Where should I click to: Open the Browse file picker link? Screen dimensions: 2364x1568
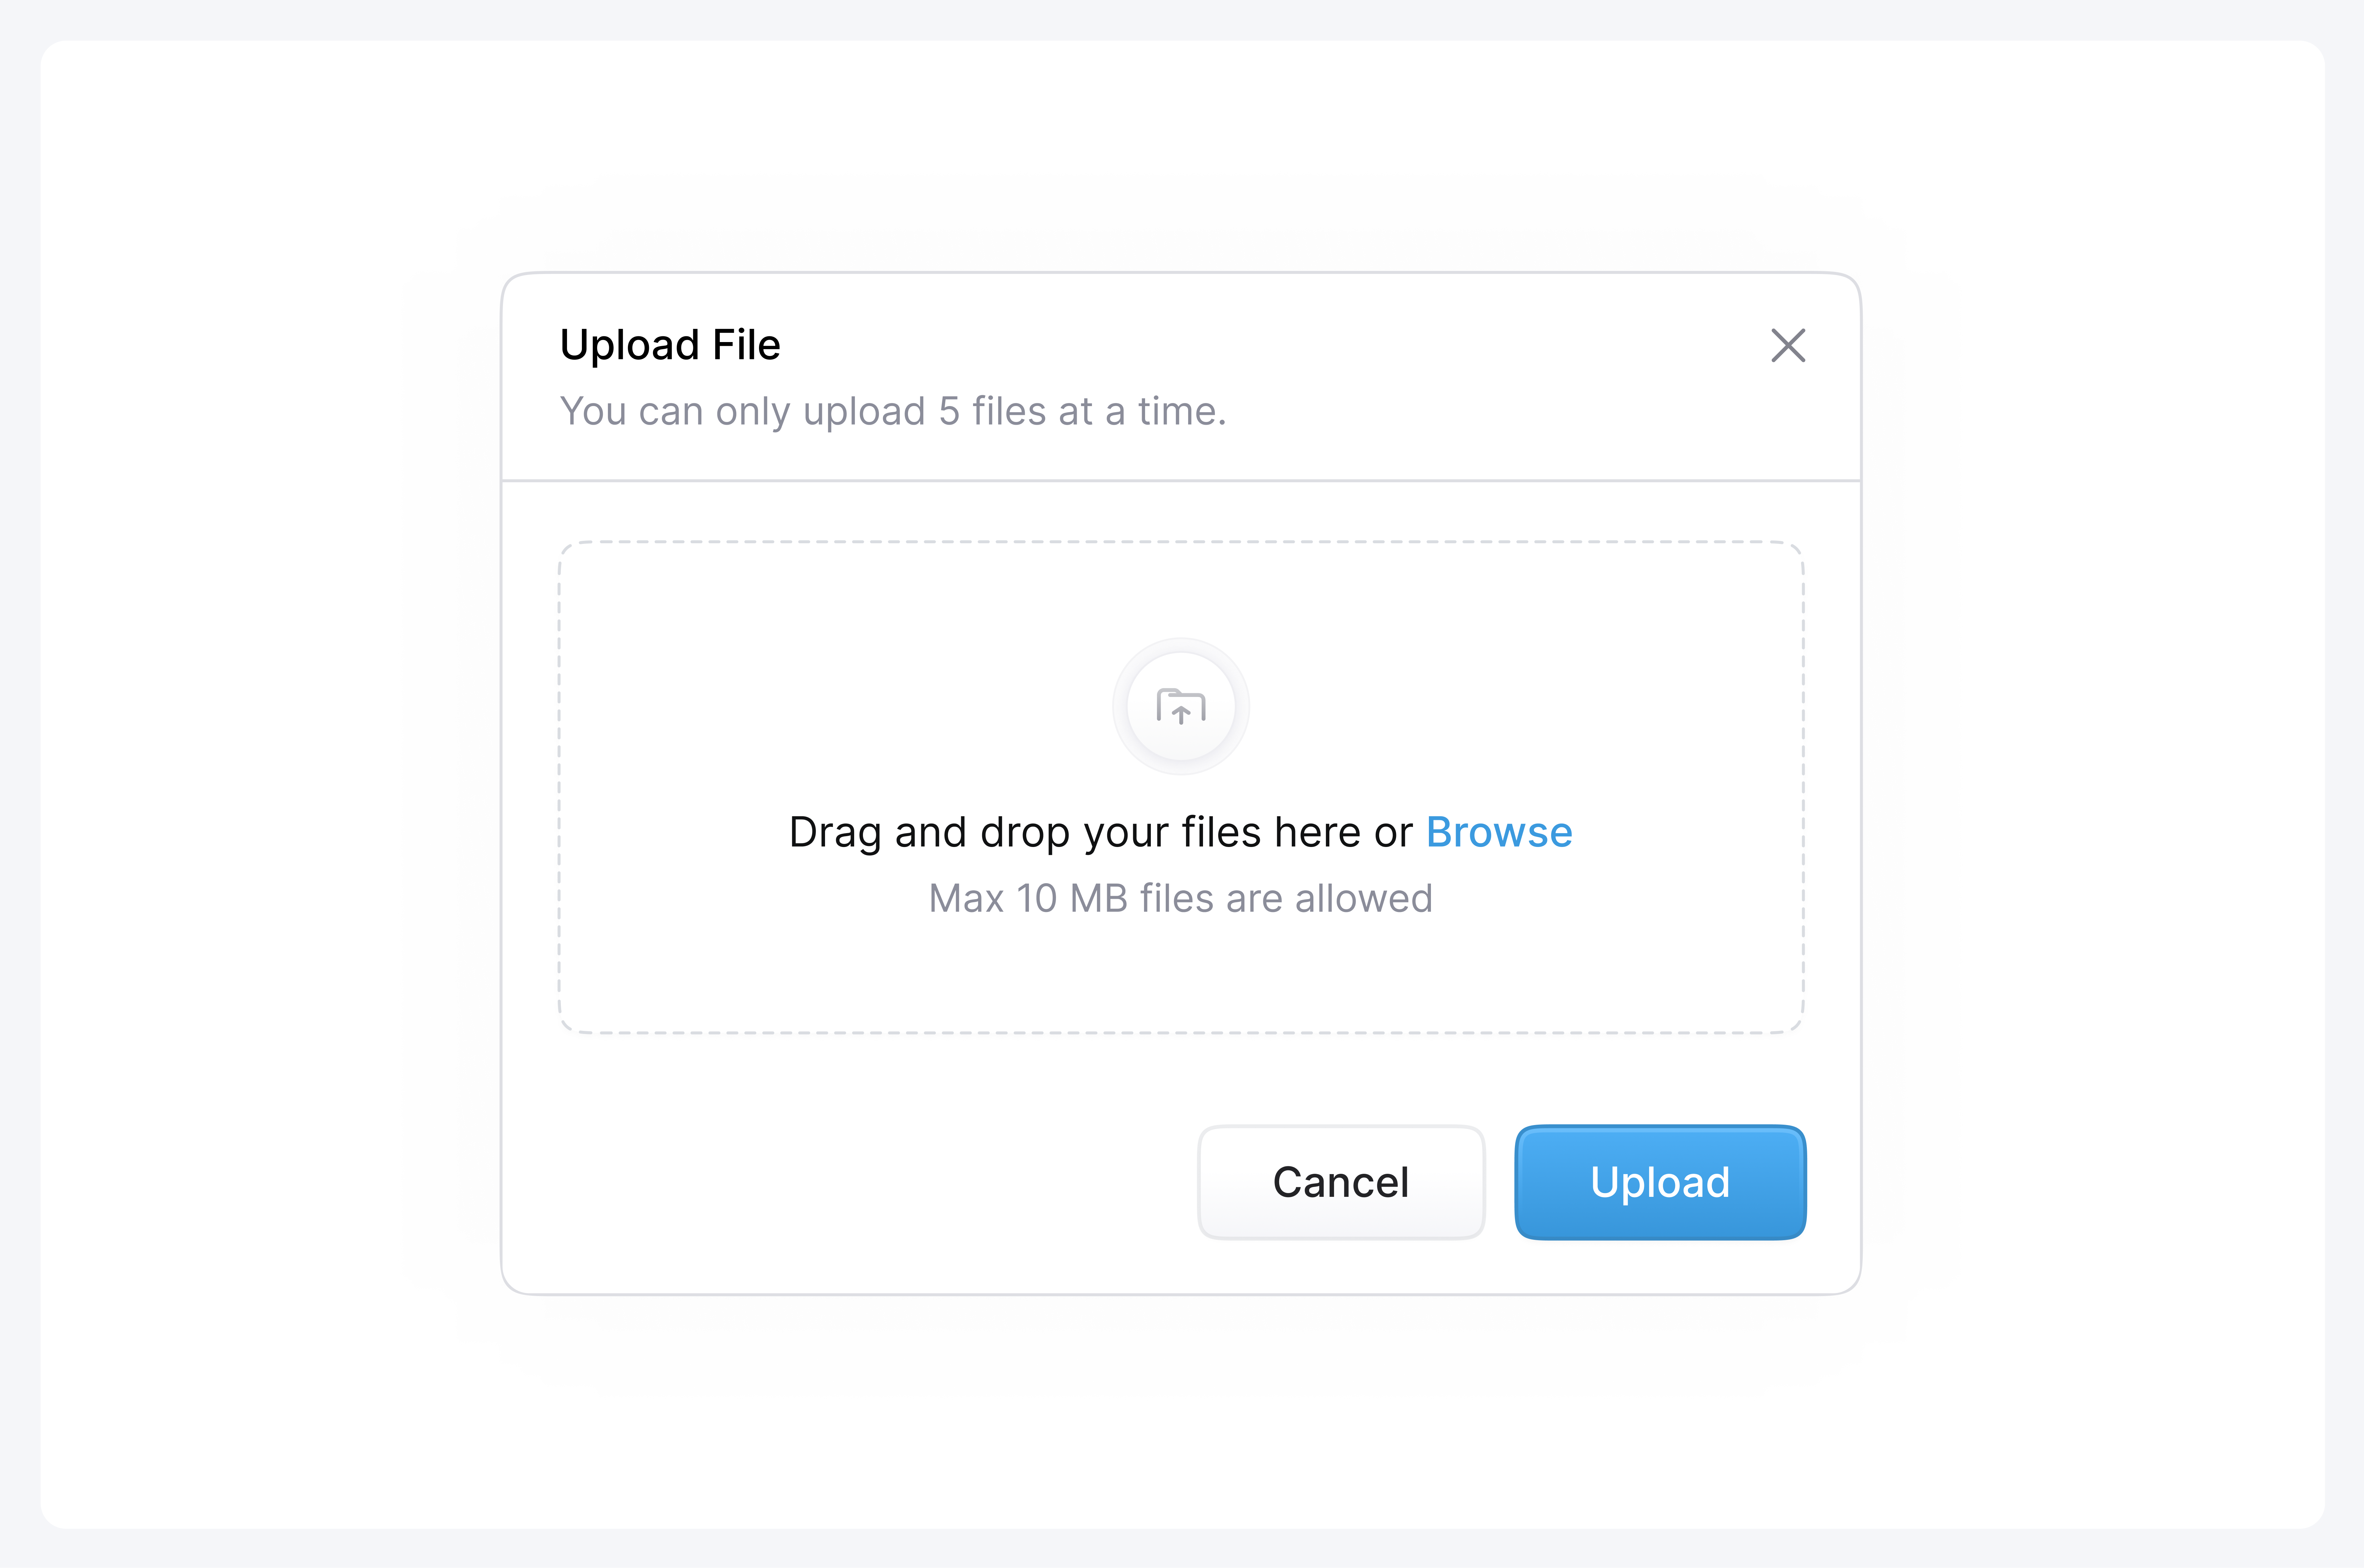point(1498,832)
